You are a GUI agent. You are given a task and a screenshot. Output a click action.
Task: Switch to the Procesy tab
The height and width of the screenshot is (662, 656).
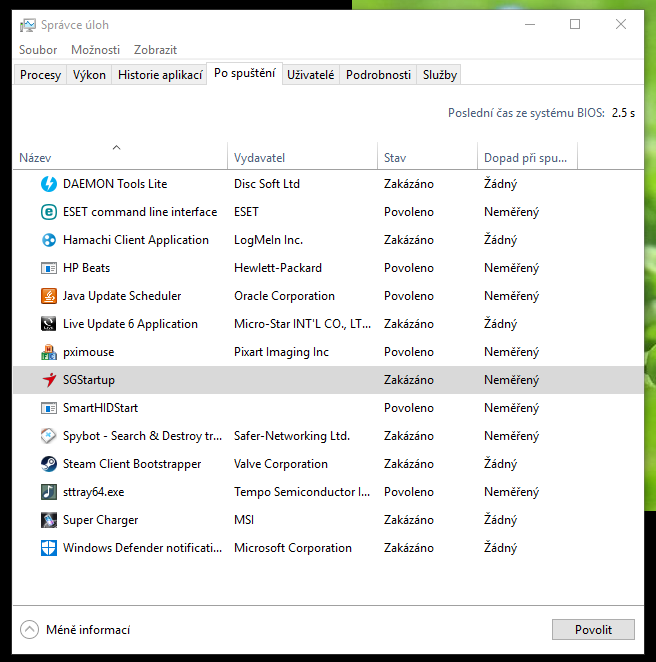(x=40, y=75)
